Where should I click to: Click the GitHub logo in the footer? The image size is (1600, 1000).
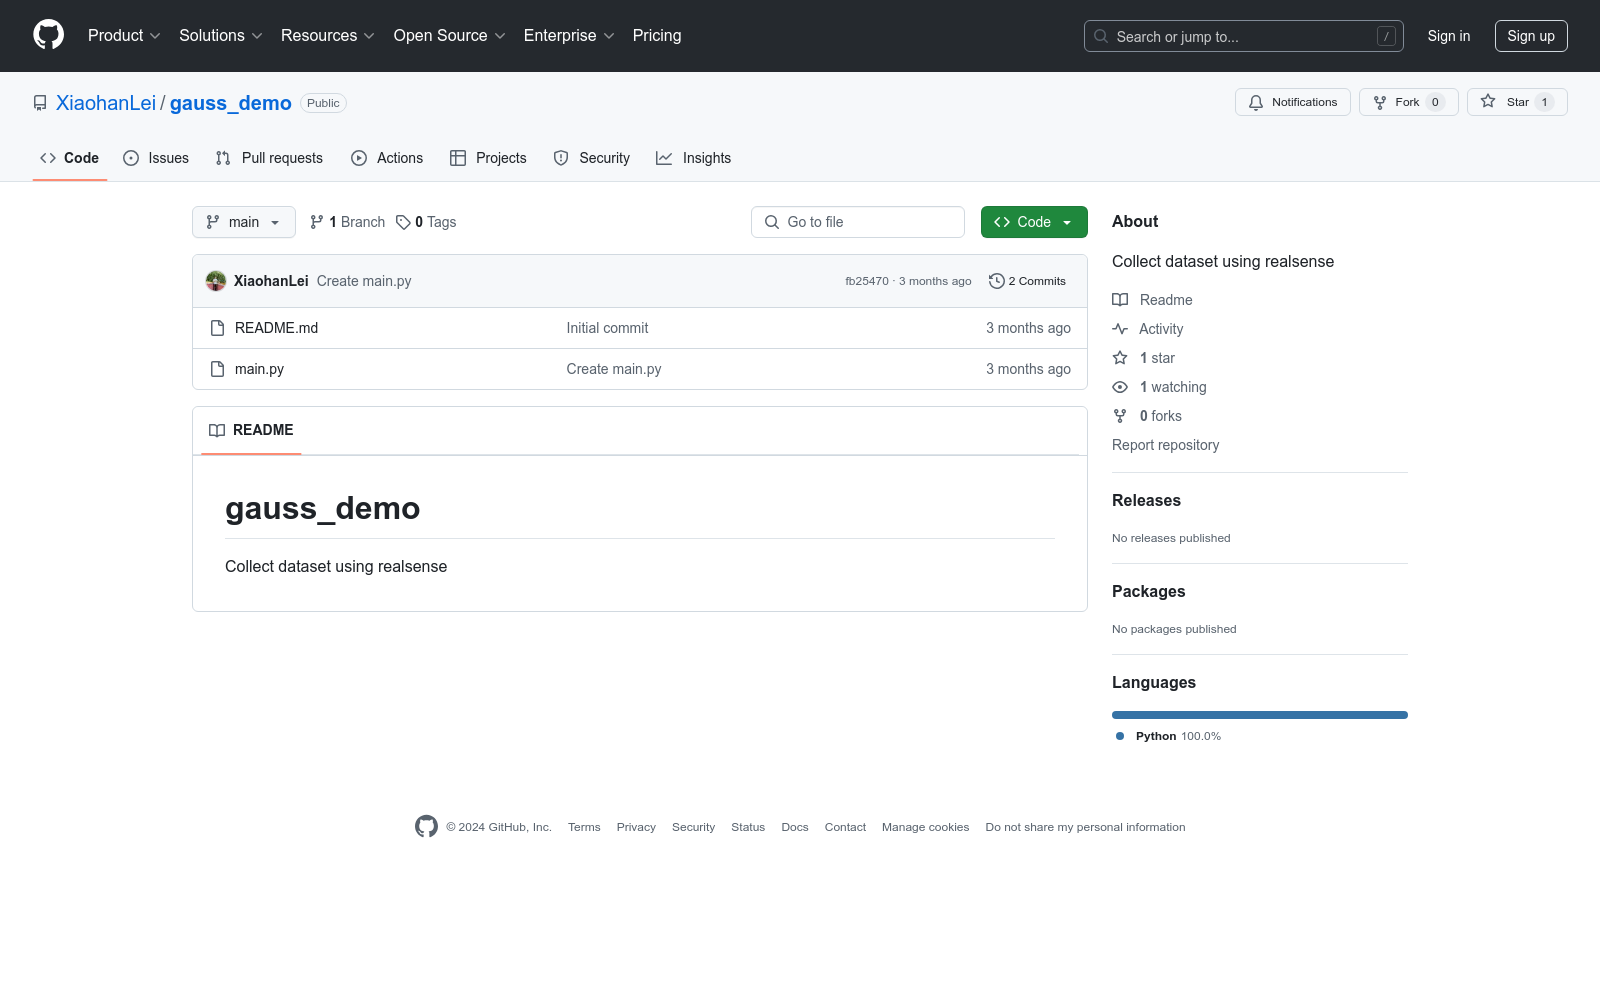point(426,827)
